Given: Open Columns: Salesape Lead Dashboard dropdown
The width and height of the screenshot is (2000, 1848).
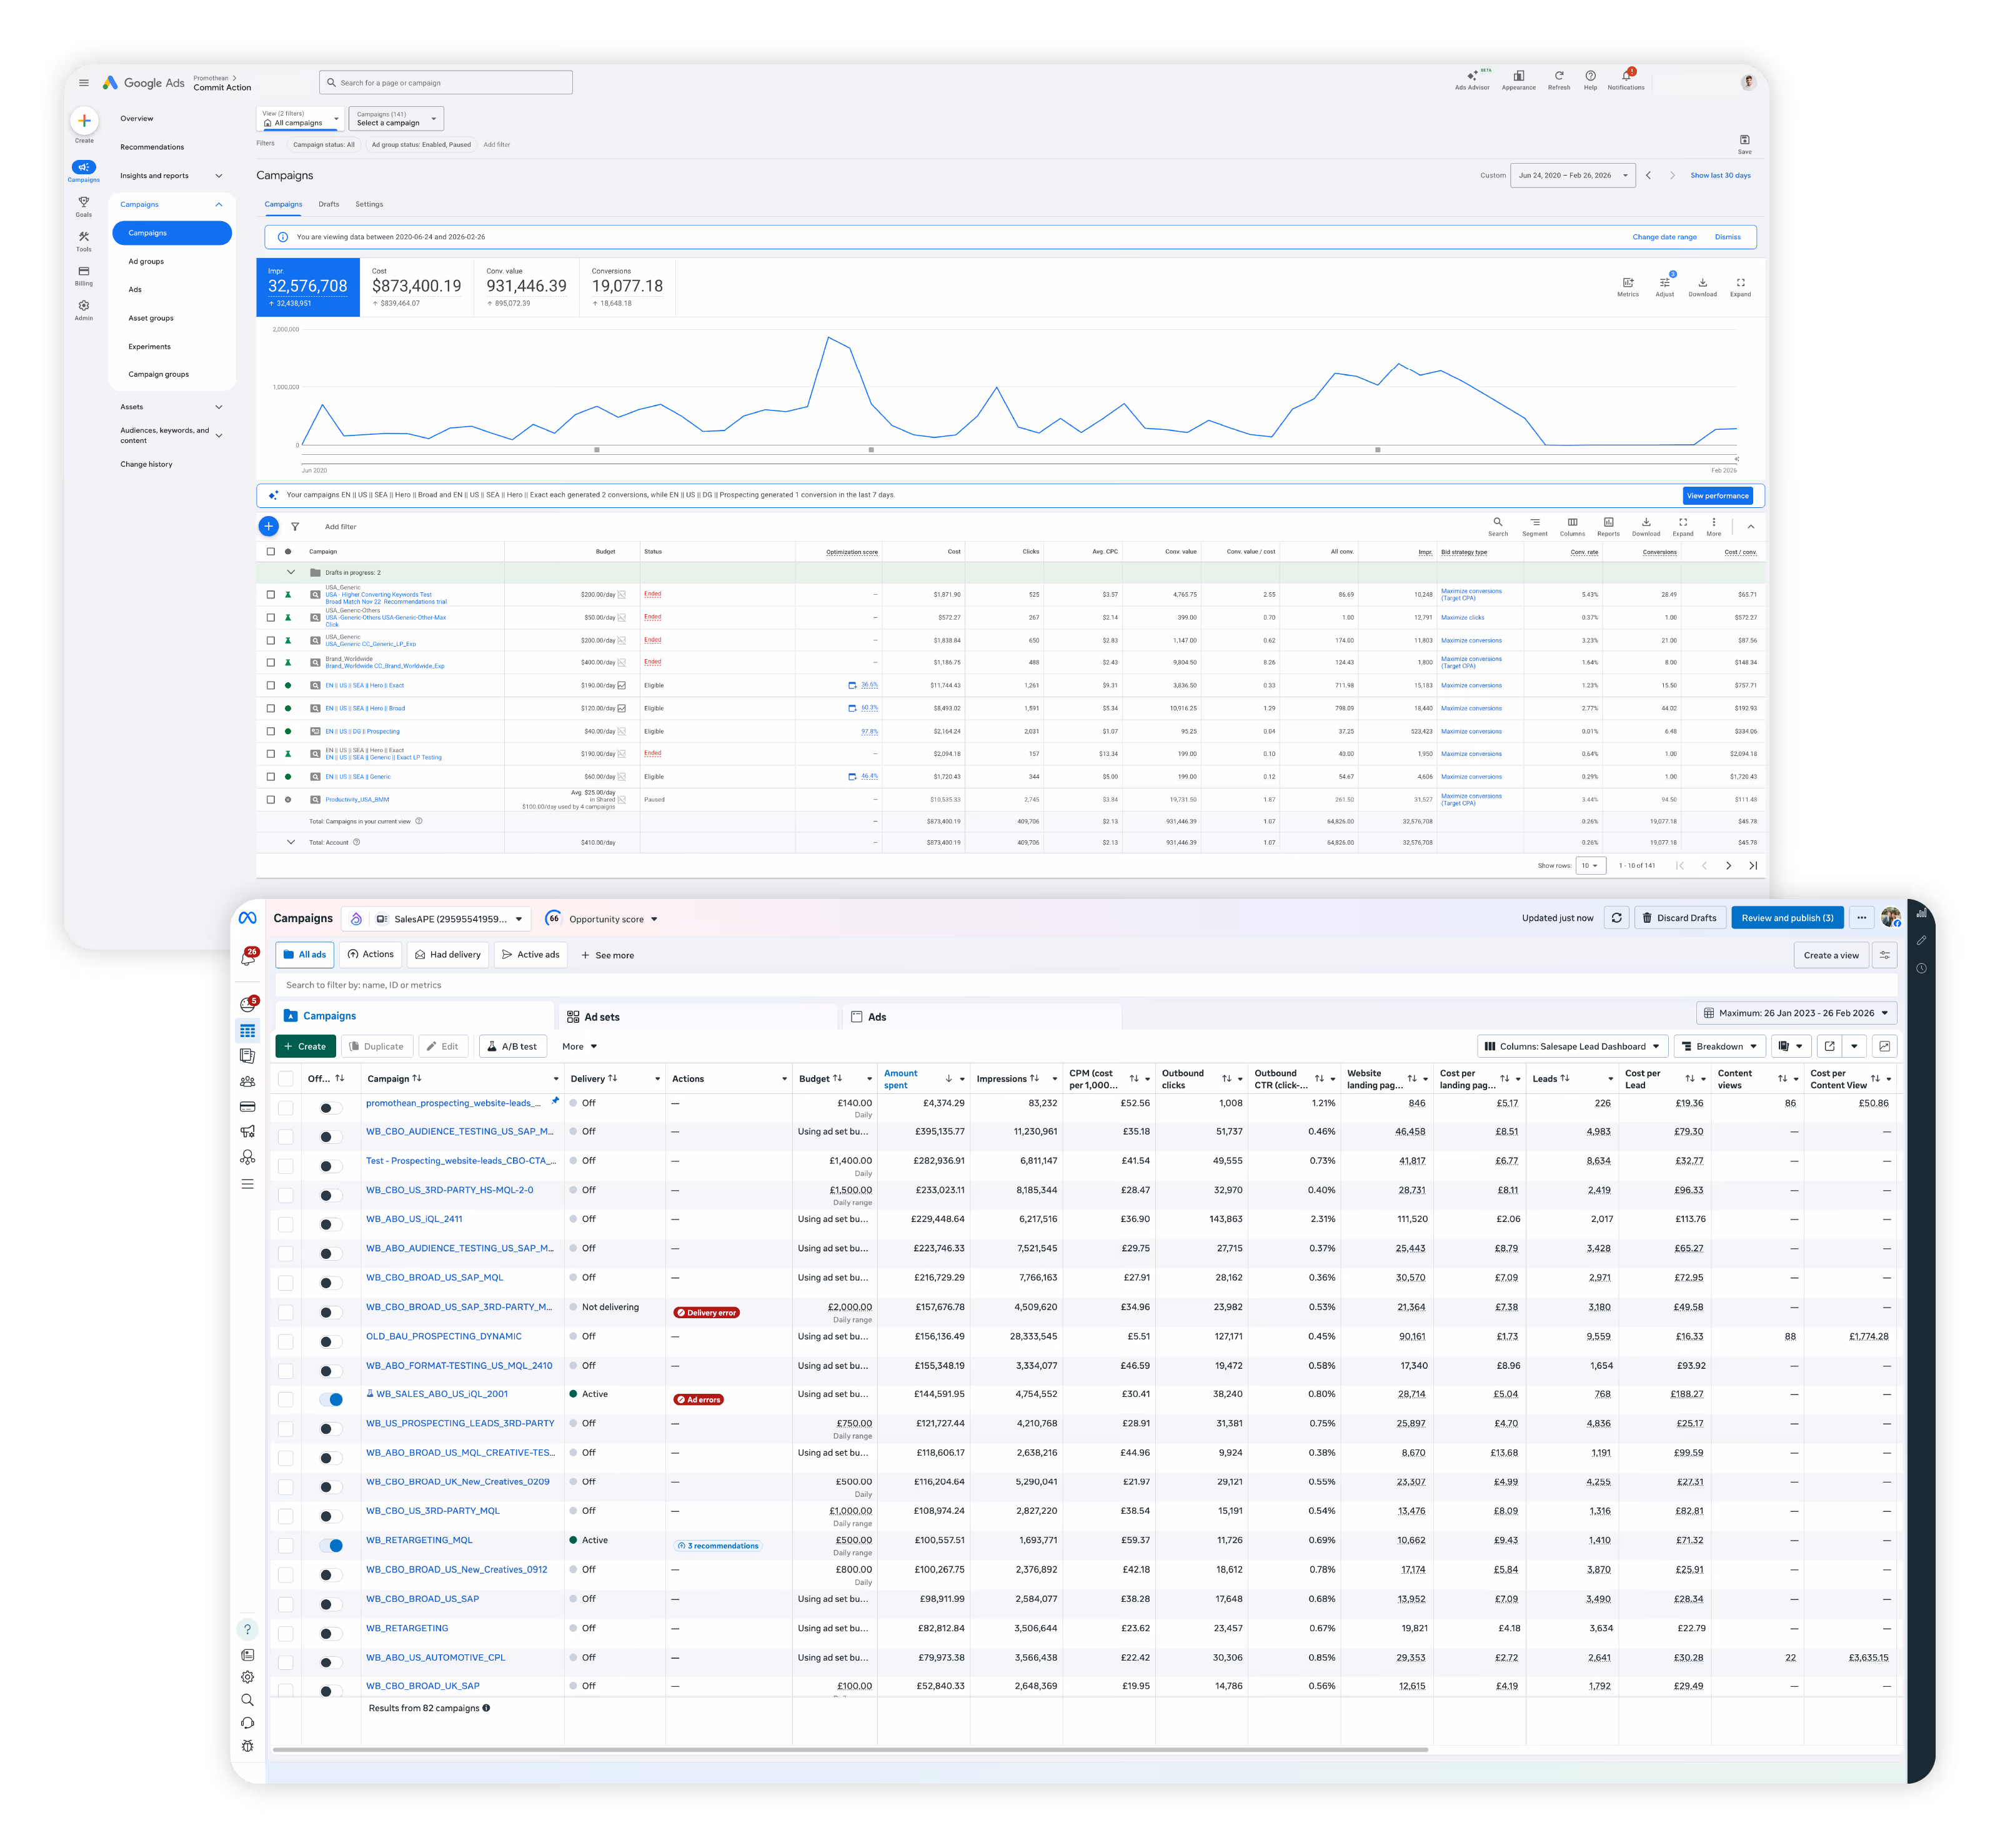Looking at the screenshot, I should tap(1572, 1046).
